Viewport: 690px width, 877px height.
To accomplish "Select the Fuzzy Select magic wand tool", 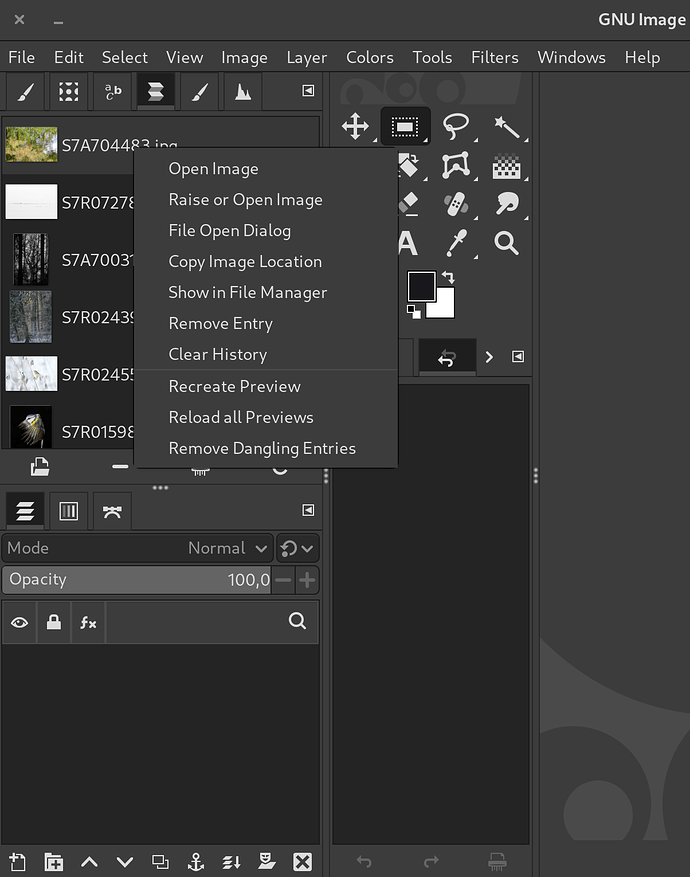I will pyautogui.click(x=506, y=127).
